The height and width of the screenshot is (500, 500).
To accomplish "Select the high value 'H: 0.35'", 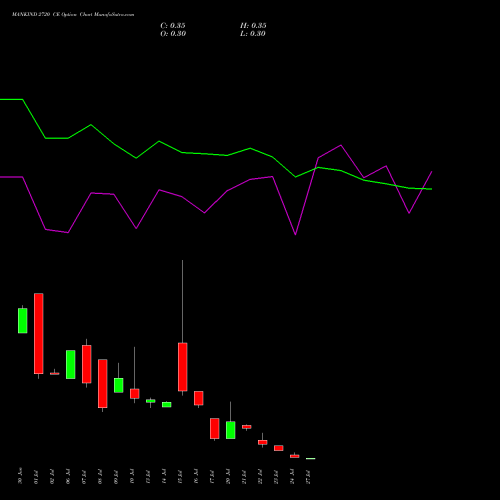I will click(x=253, y=26).
